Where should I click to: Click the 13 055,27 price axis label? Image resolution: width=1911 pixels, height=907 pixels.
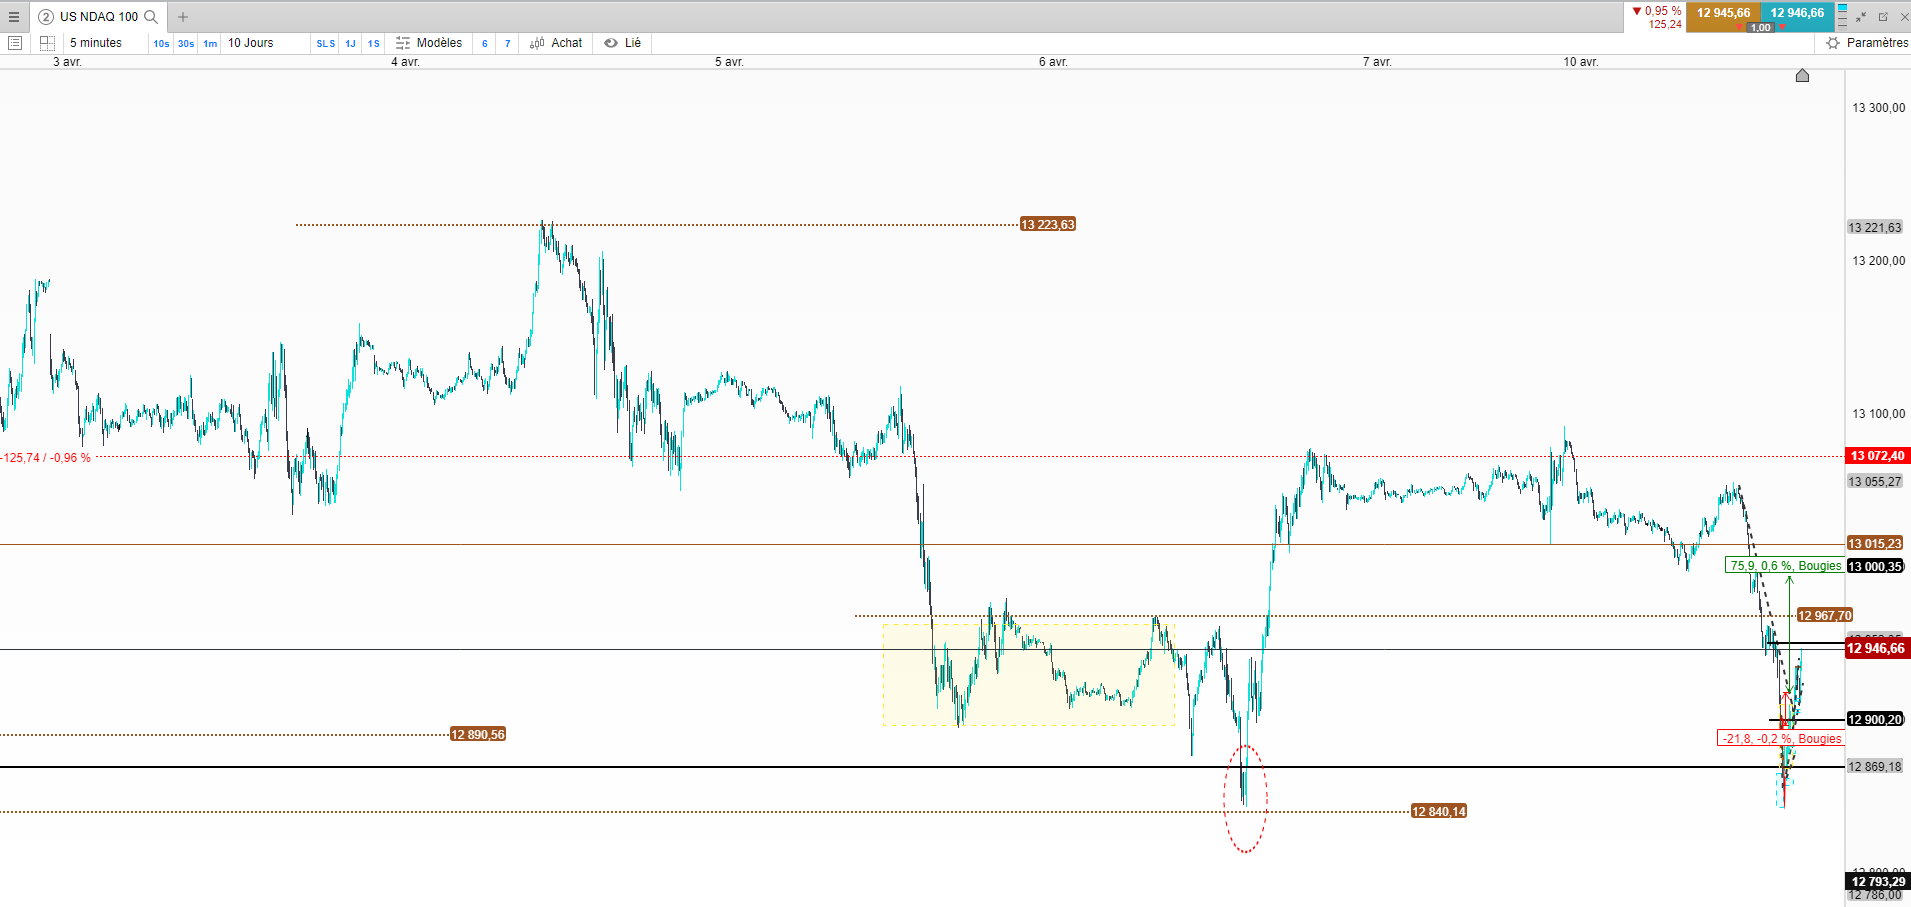(1875, 482)
